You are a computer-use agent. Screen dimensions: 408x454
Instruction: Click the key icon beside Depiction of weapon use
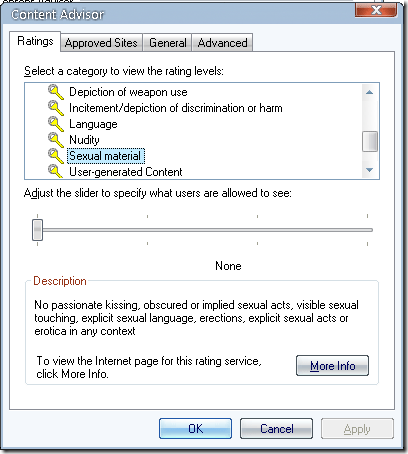coord(56,92)
